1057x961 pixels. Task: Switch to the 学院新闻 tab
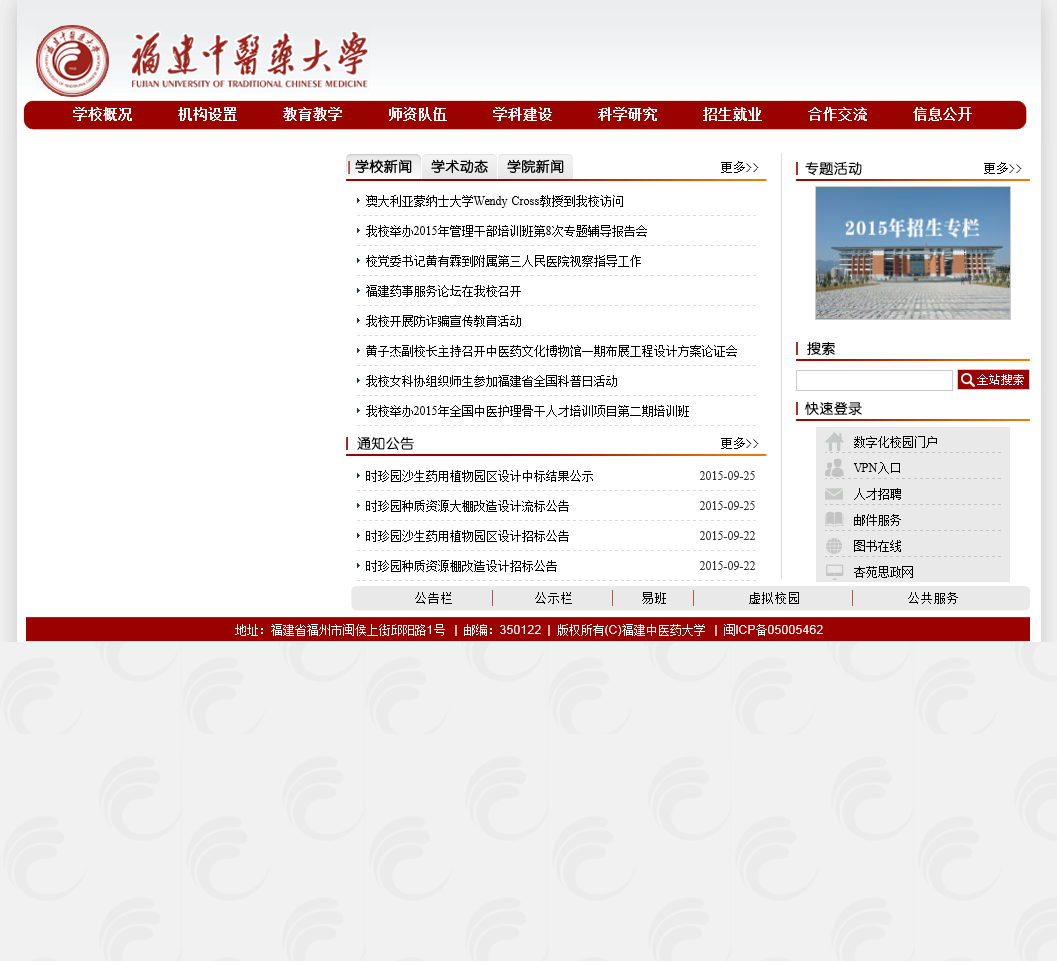click(x=535, y=166)
